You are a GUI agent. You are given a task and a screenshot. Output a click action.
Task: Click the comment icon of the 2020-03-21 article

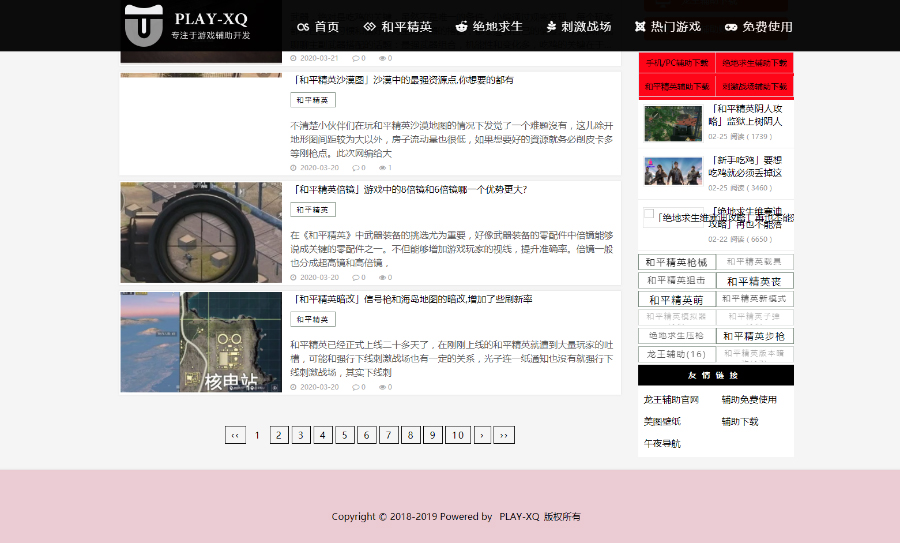click(356, 58)
